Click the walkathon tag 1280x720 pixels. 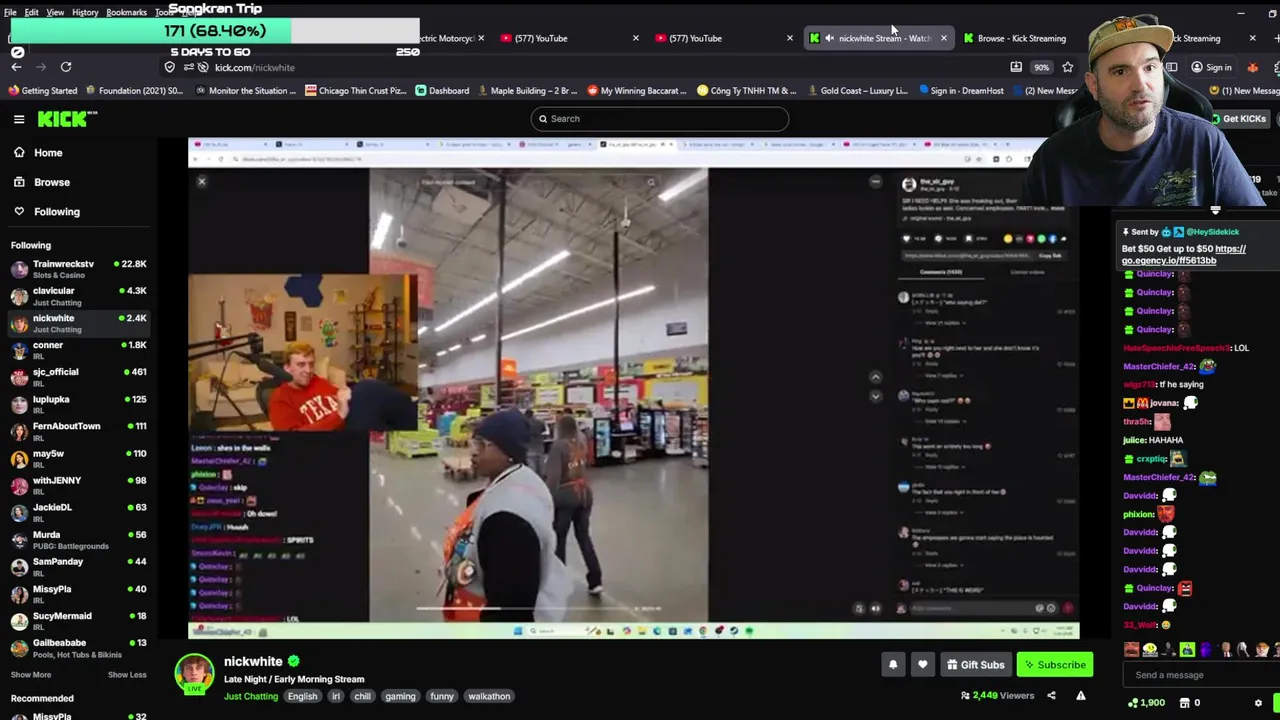point(489,697)
